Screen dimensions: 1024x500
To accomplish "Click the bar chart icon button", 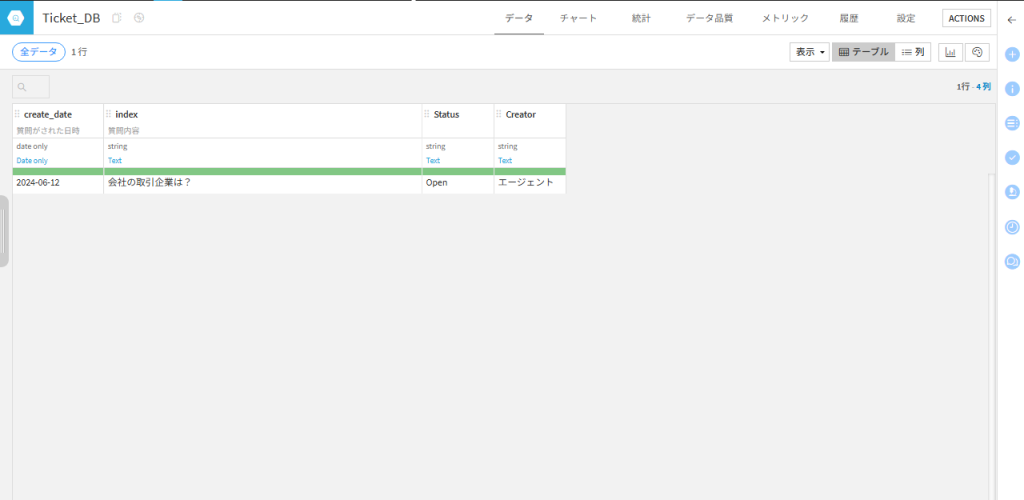I will tap(950, 52).
